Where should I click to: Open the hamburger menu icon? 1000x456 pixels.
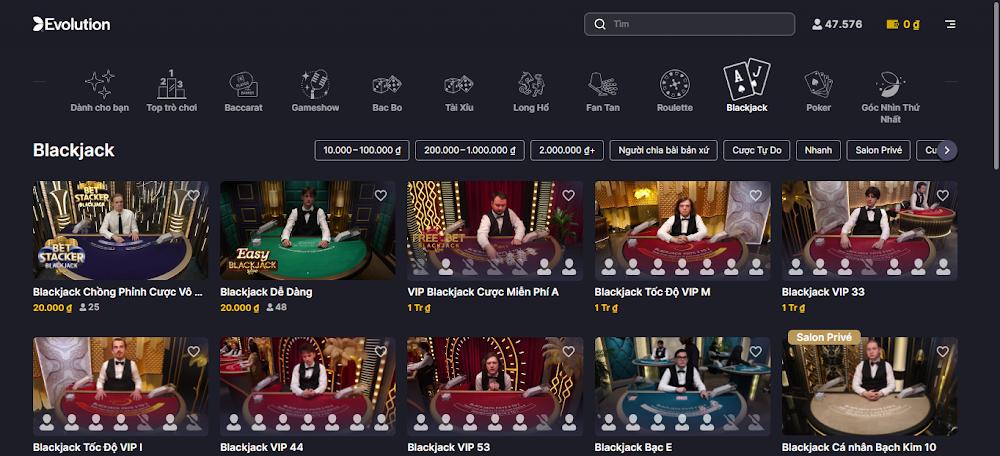click(x=950, y=24)
